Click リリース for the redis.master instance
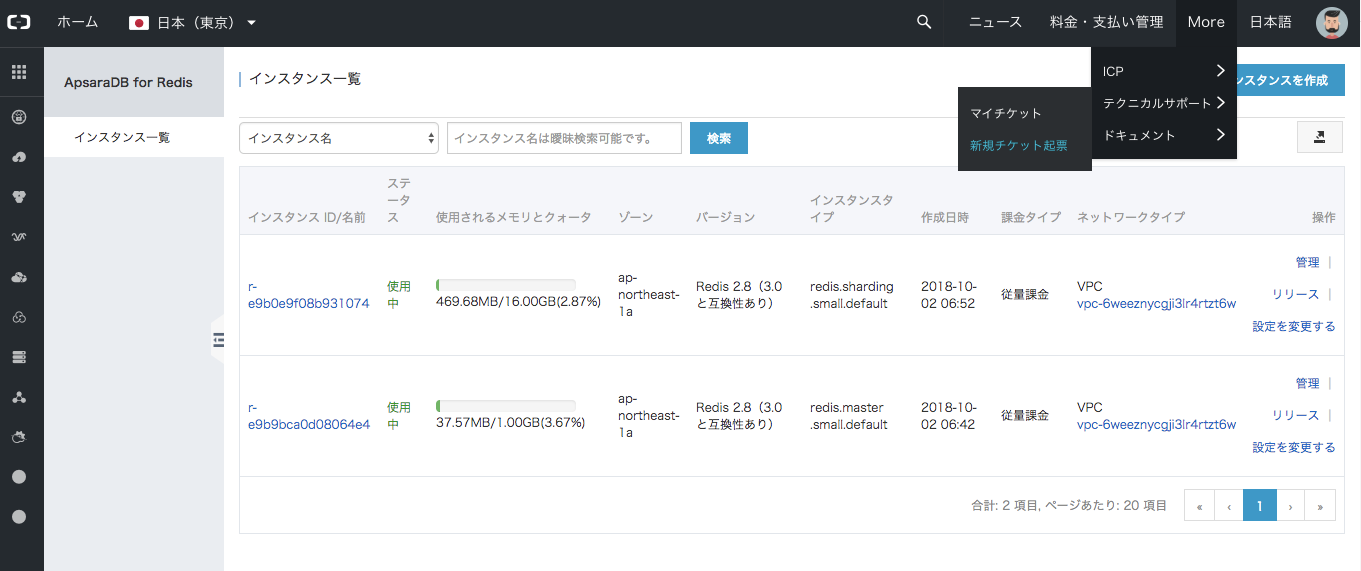Viewport: 1361px width, 571px height. click(1295, 415)
